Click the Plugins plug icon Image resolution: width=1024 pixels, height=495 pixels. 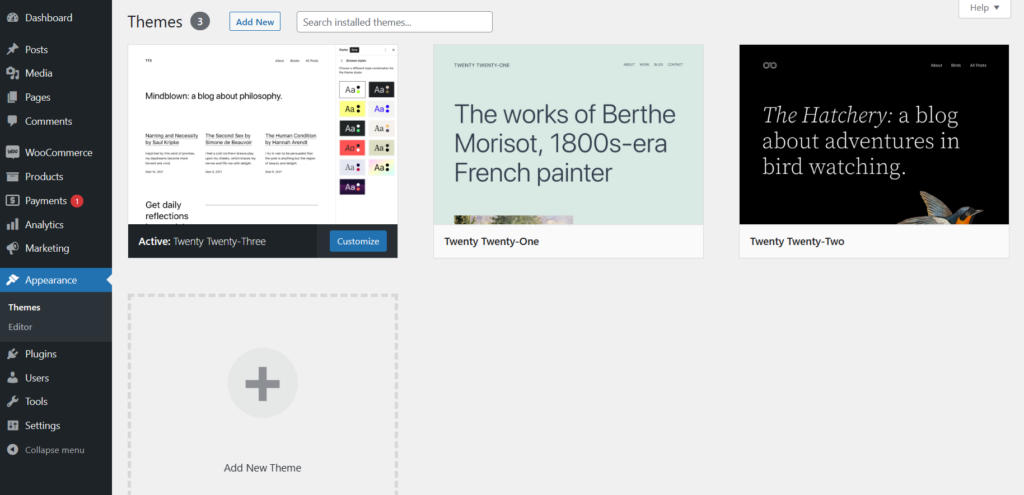click(12, 354)
